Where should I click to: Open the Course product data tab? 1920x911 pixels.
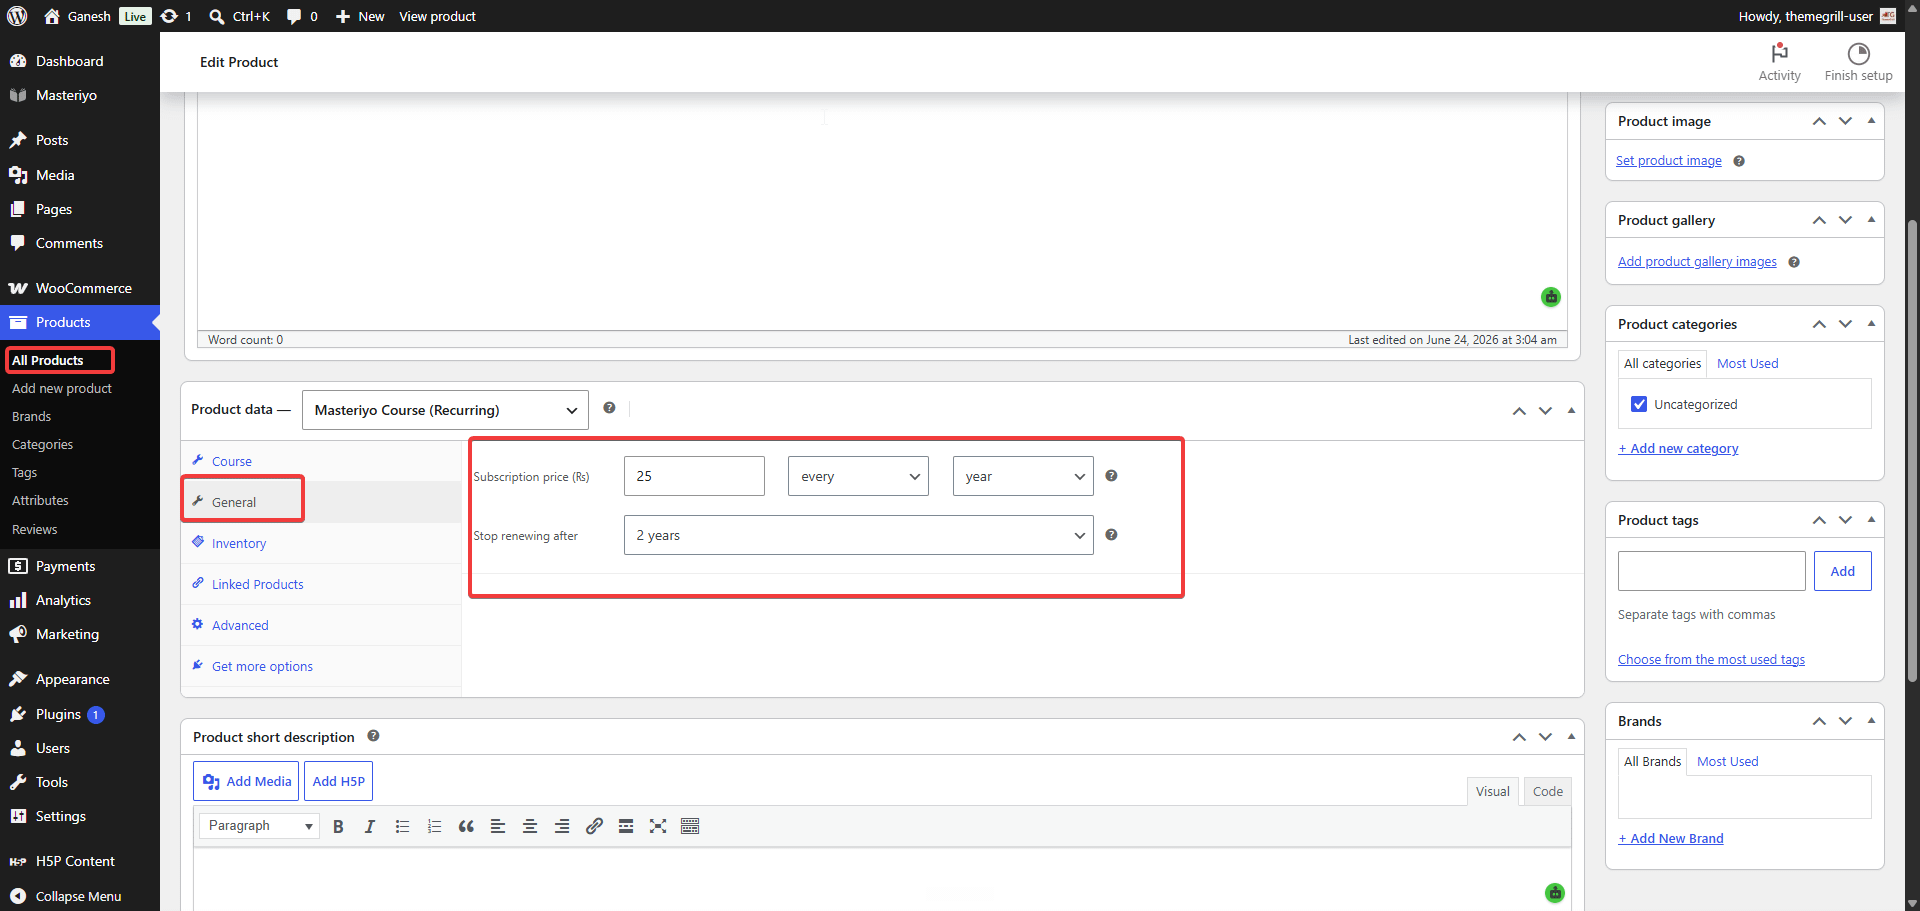[232, 461]
